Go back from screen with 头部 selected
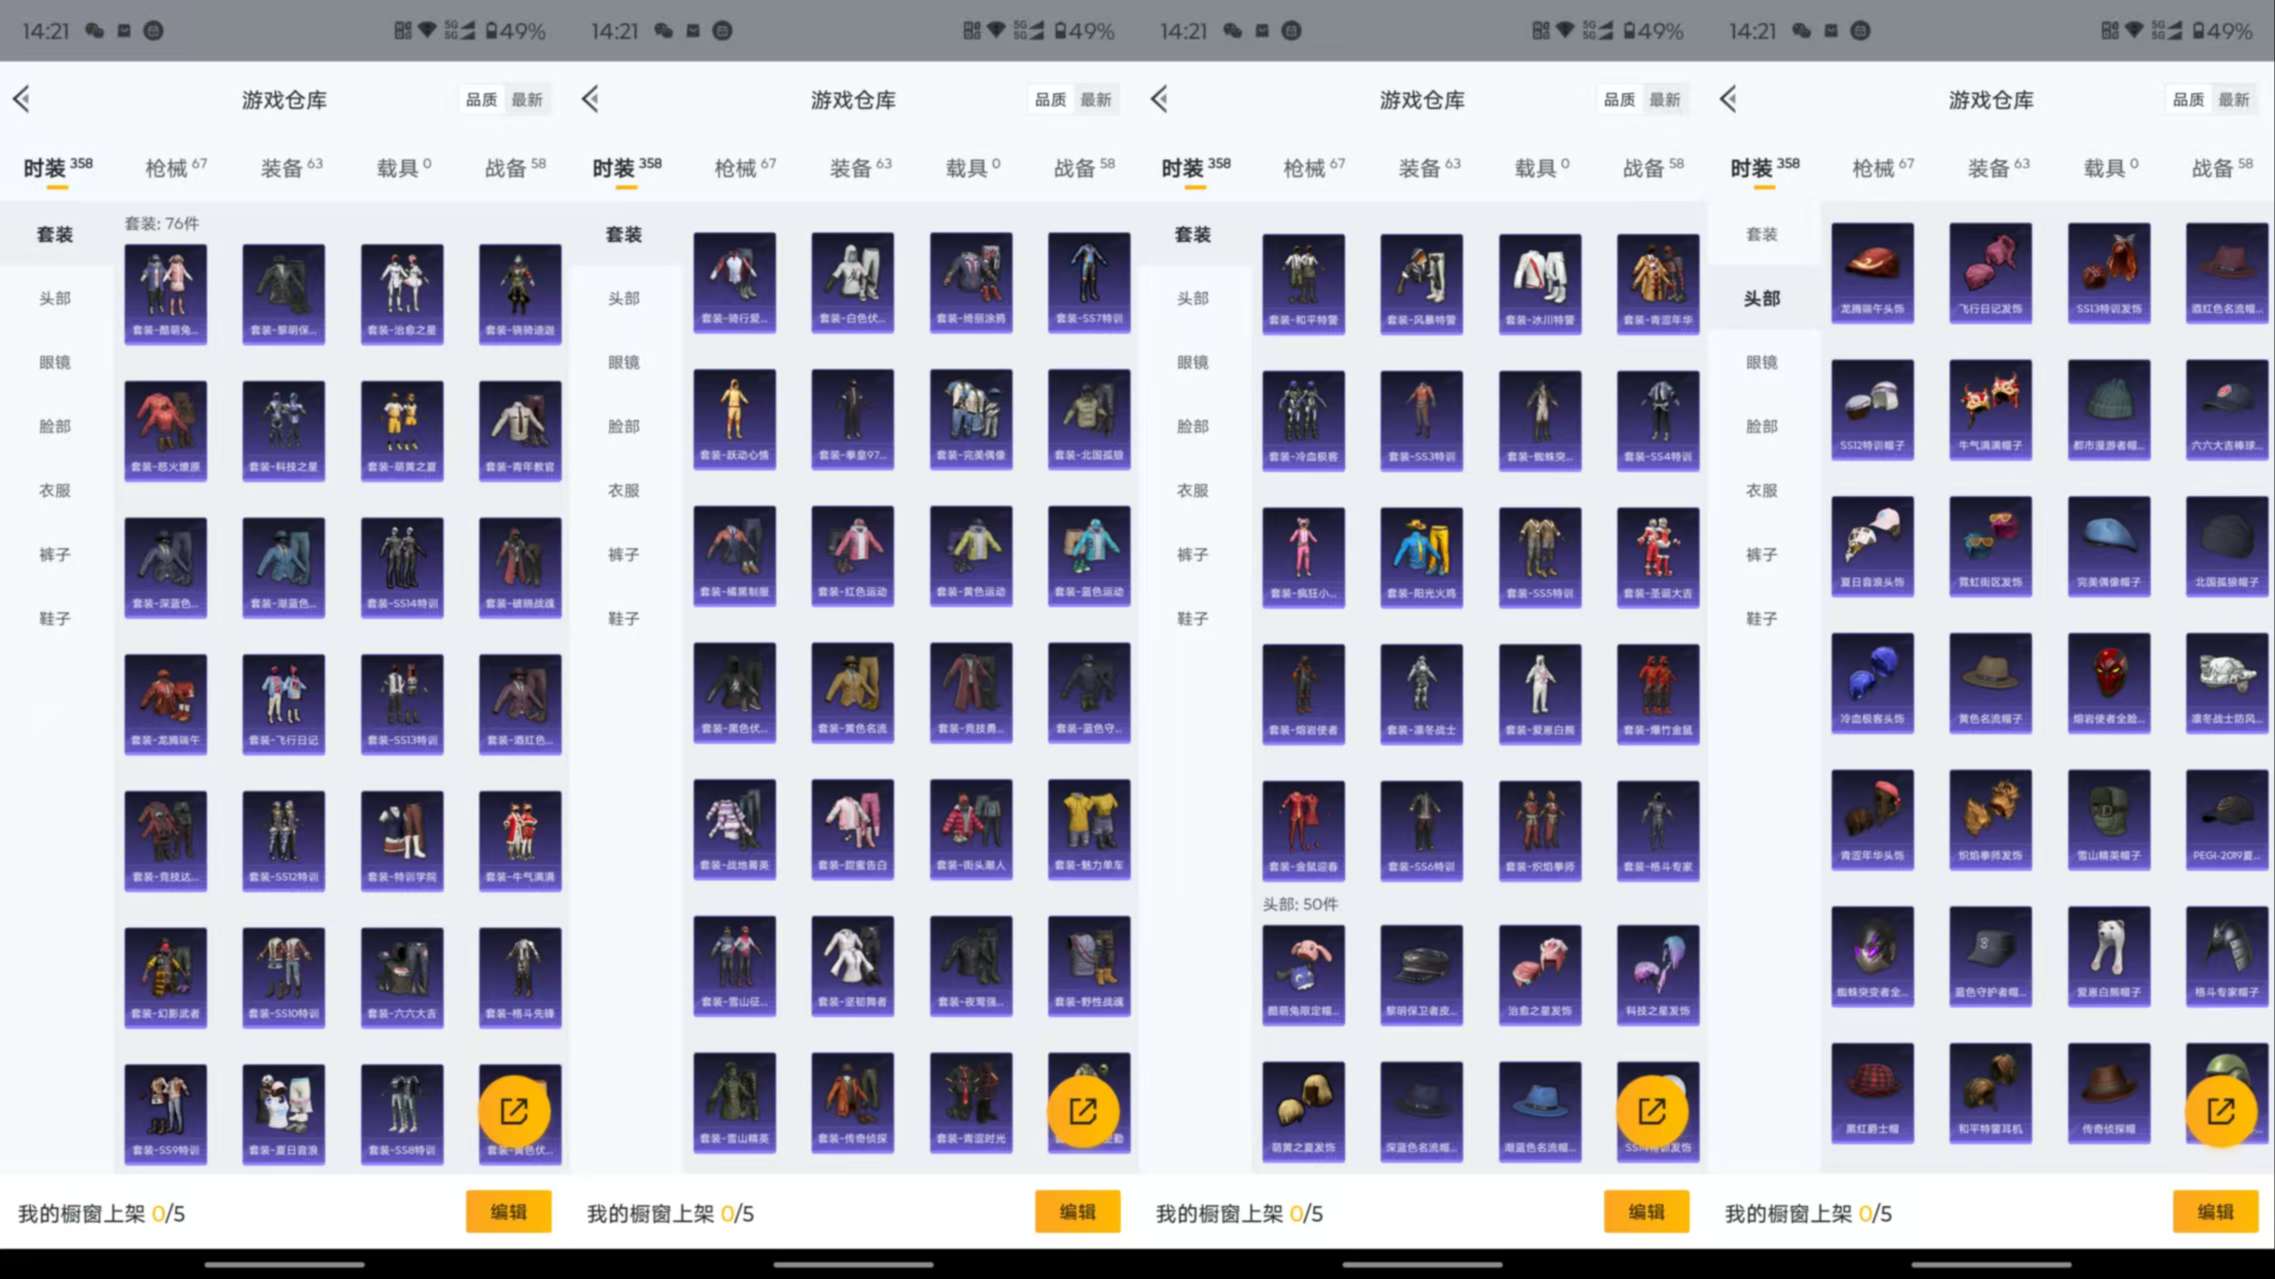The image size is (2275, 1279). [x=1729, y=98]
